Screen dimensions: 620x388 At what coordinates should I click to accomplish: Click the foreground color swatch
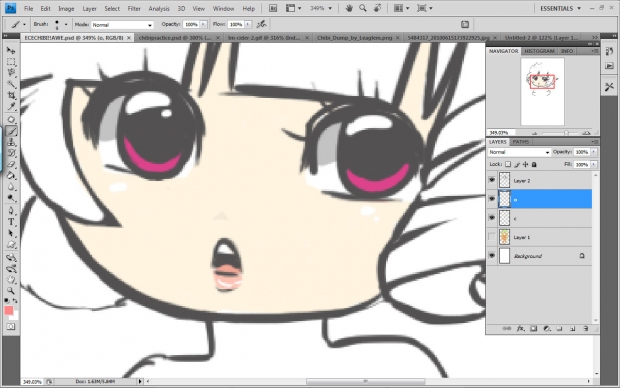pos(9,310)
